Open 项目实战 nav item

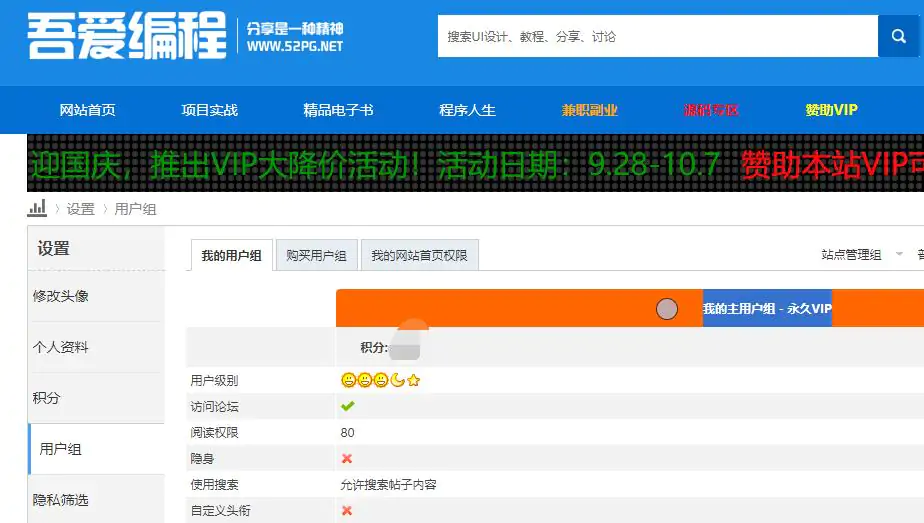(x=209, y=110)
